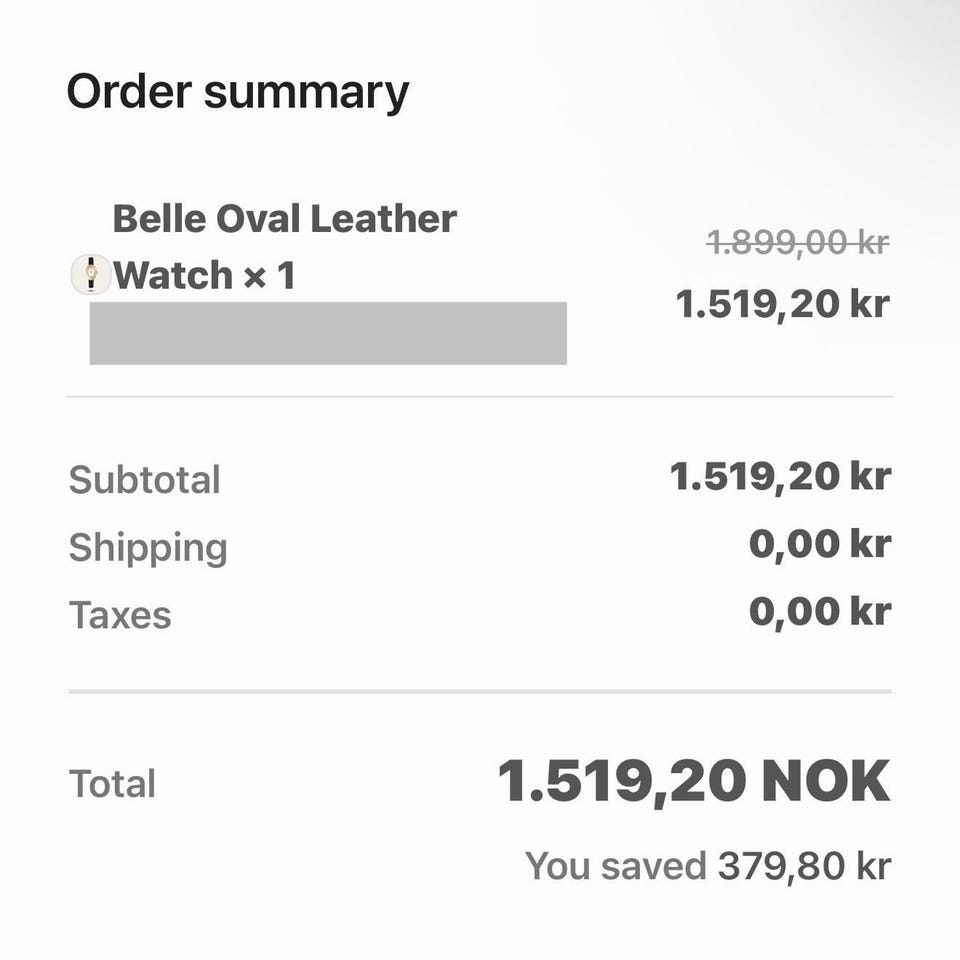Click the Watch × 1 quantity text
This screenshot has width=960, height=960.
204,275
